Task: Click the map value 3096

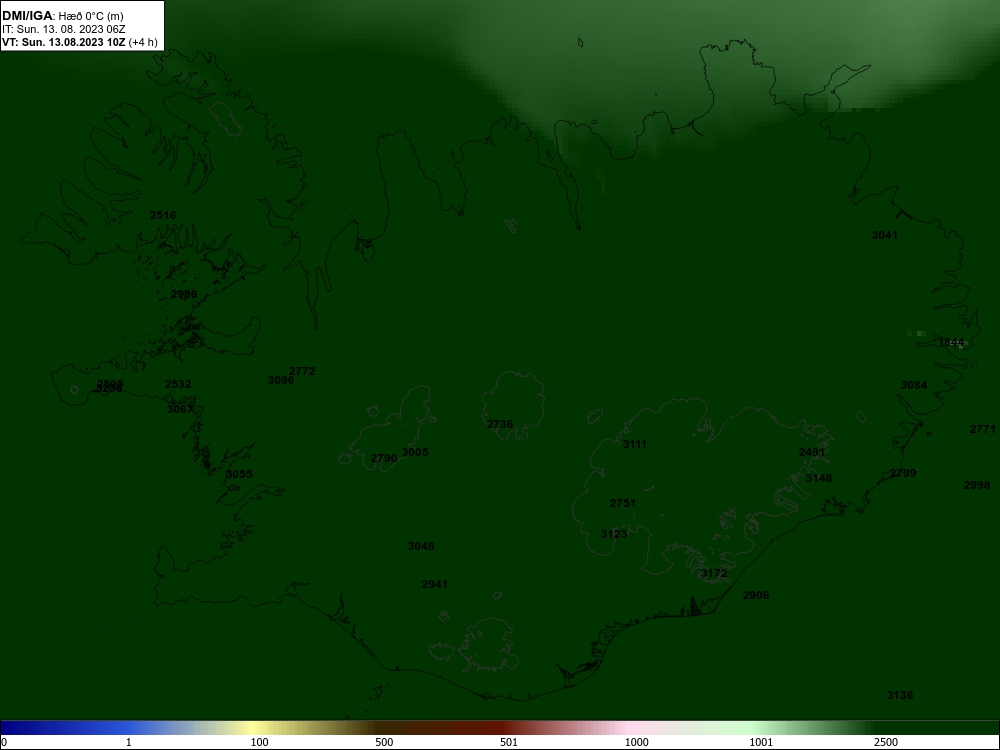Action: 281,381
